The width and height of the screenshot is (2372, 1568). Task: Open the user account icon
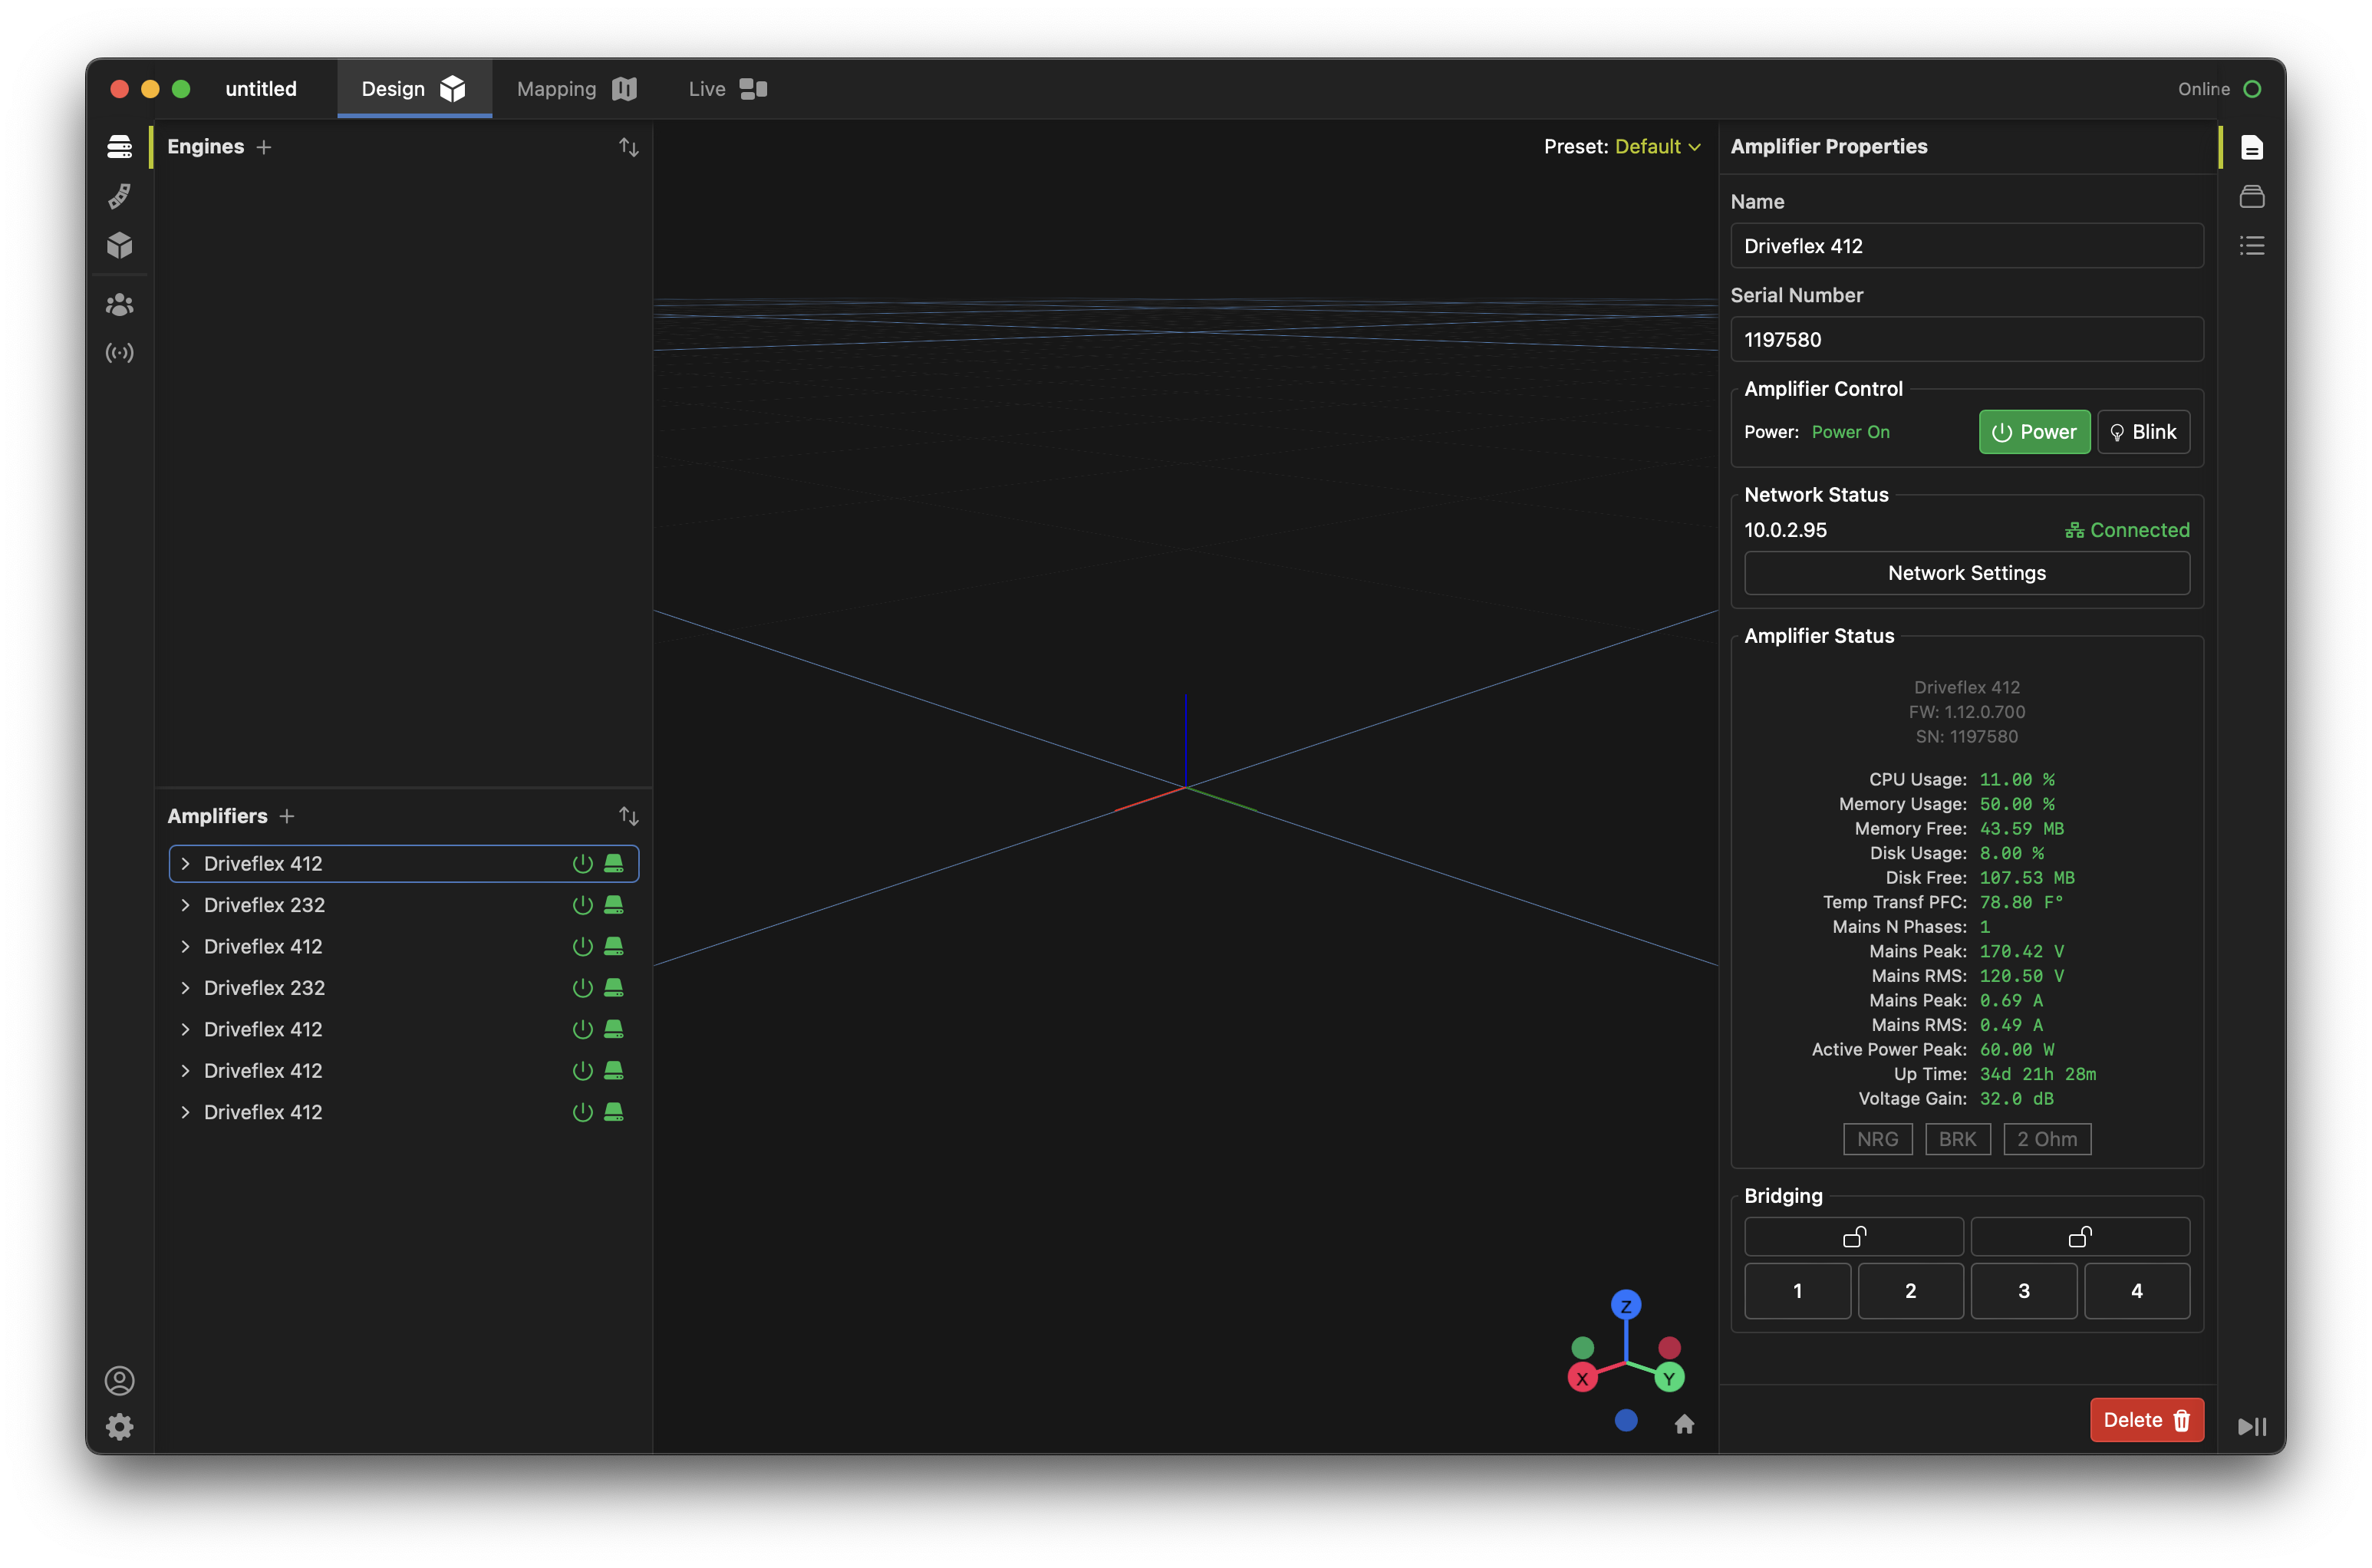[119, 1381]
